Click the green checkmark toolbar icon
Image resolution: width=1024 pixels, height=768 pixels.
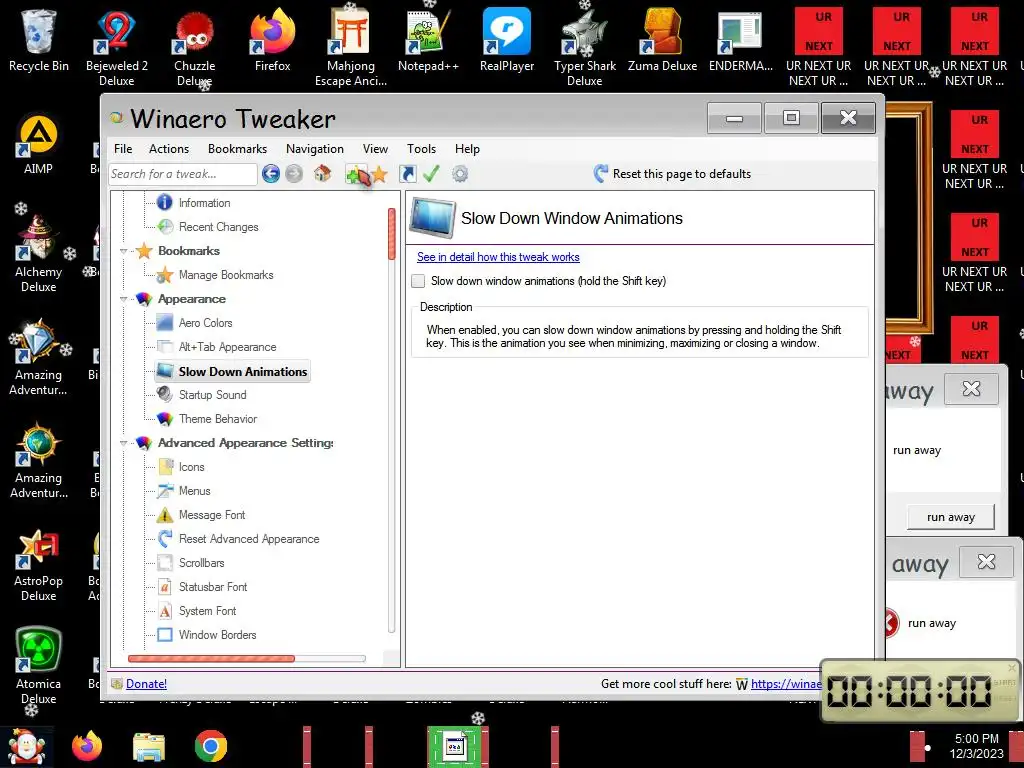(x=431, y=174)
